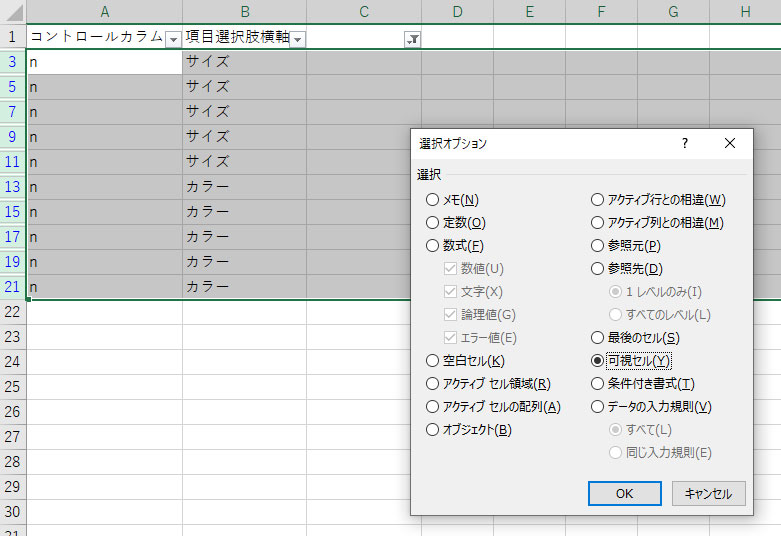781x536 pixels.
Task: Click row 22 header
Action: point(12,312)
